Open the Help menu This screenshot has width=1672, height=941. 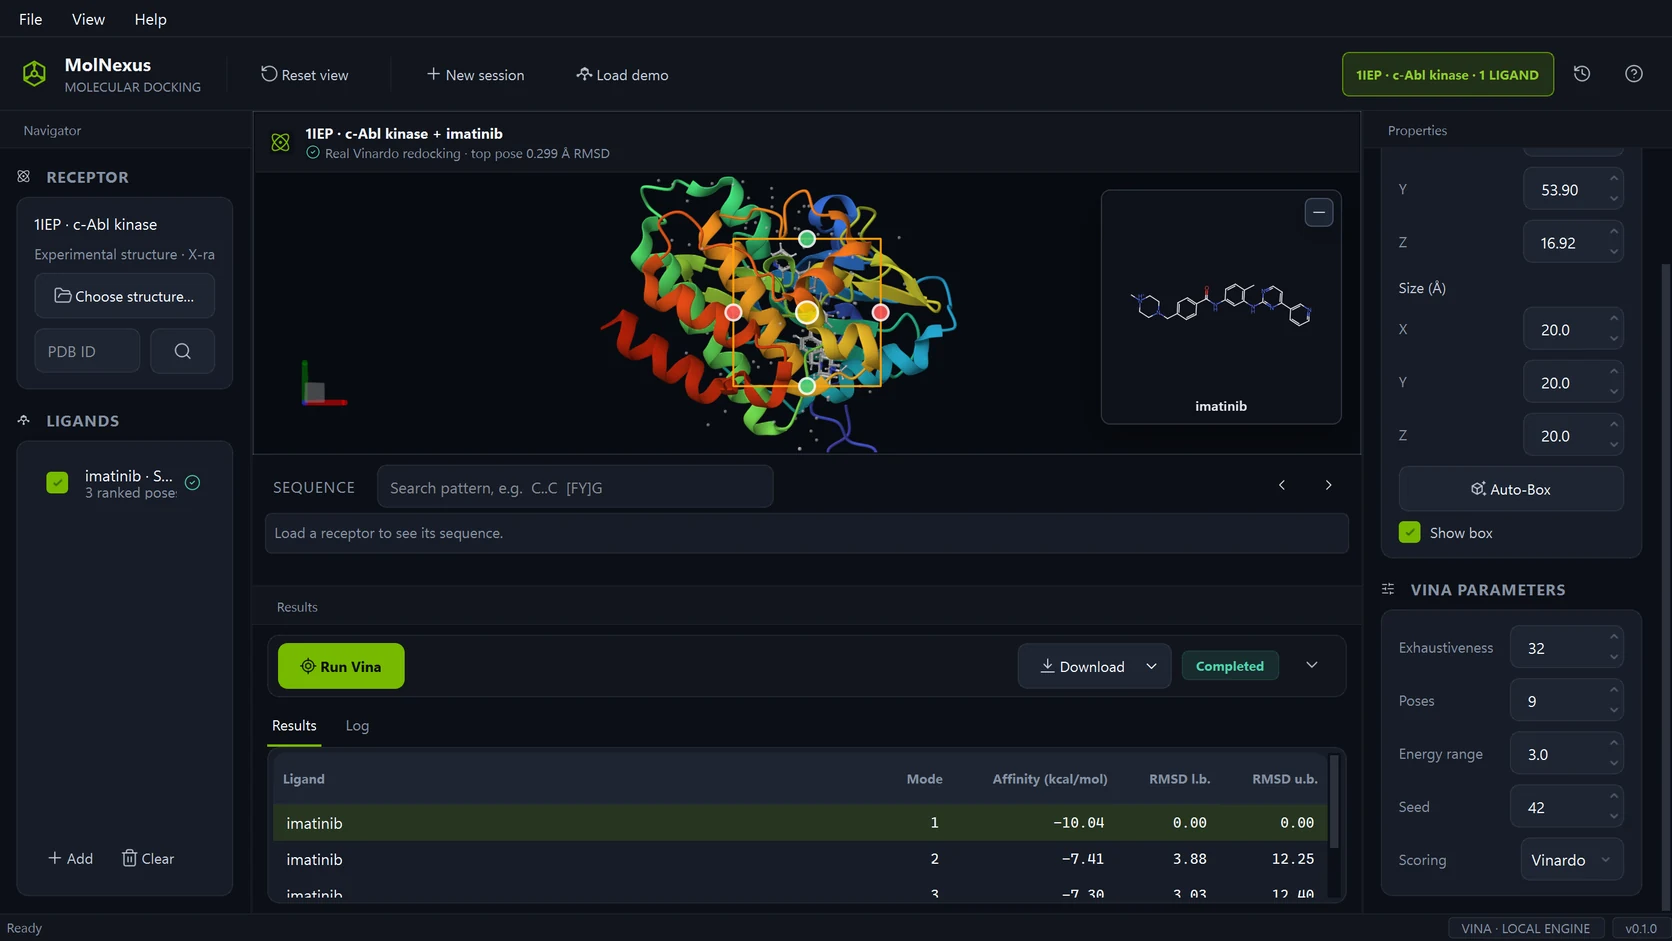coord(150,19)
